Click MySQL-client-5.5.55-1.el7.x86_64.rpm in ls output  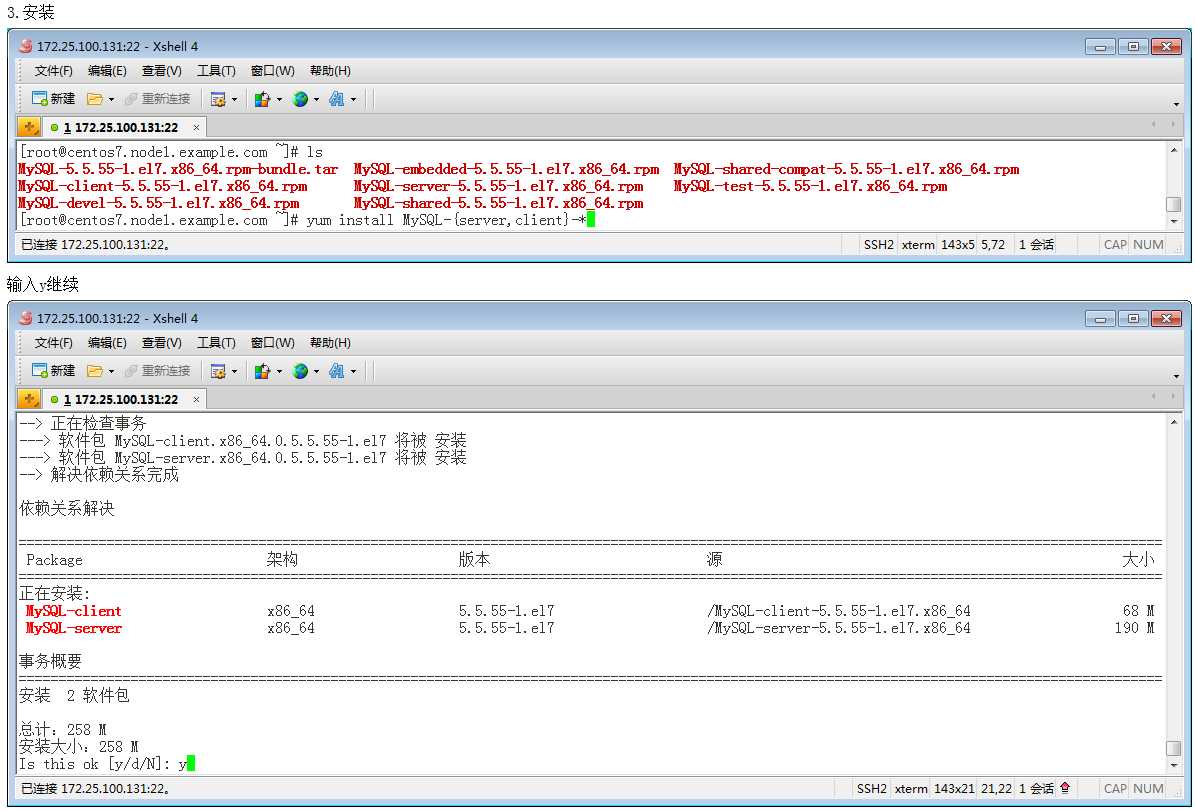162,186
